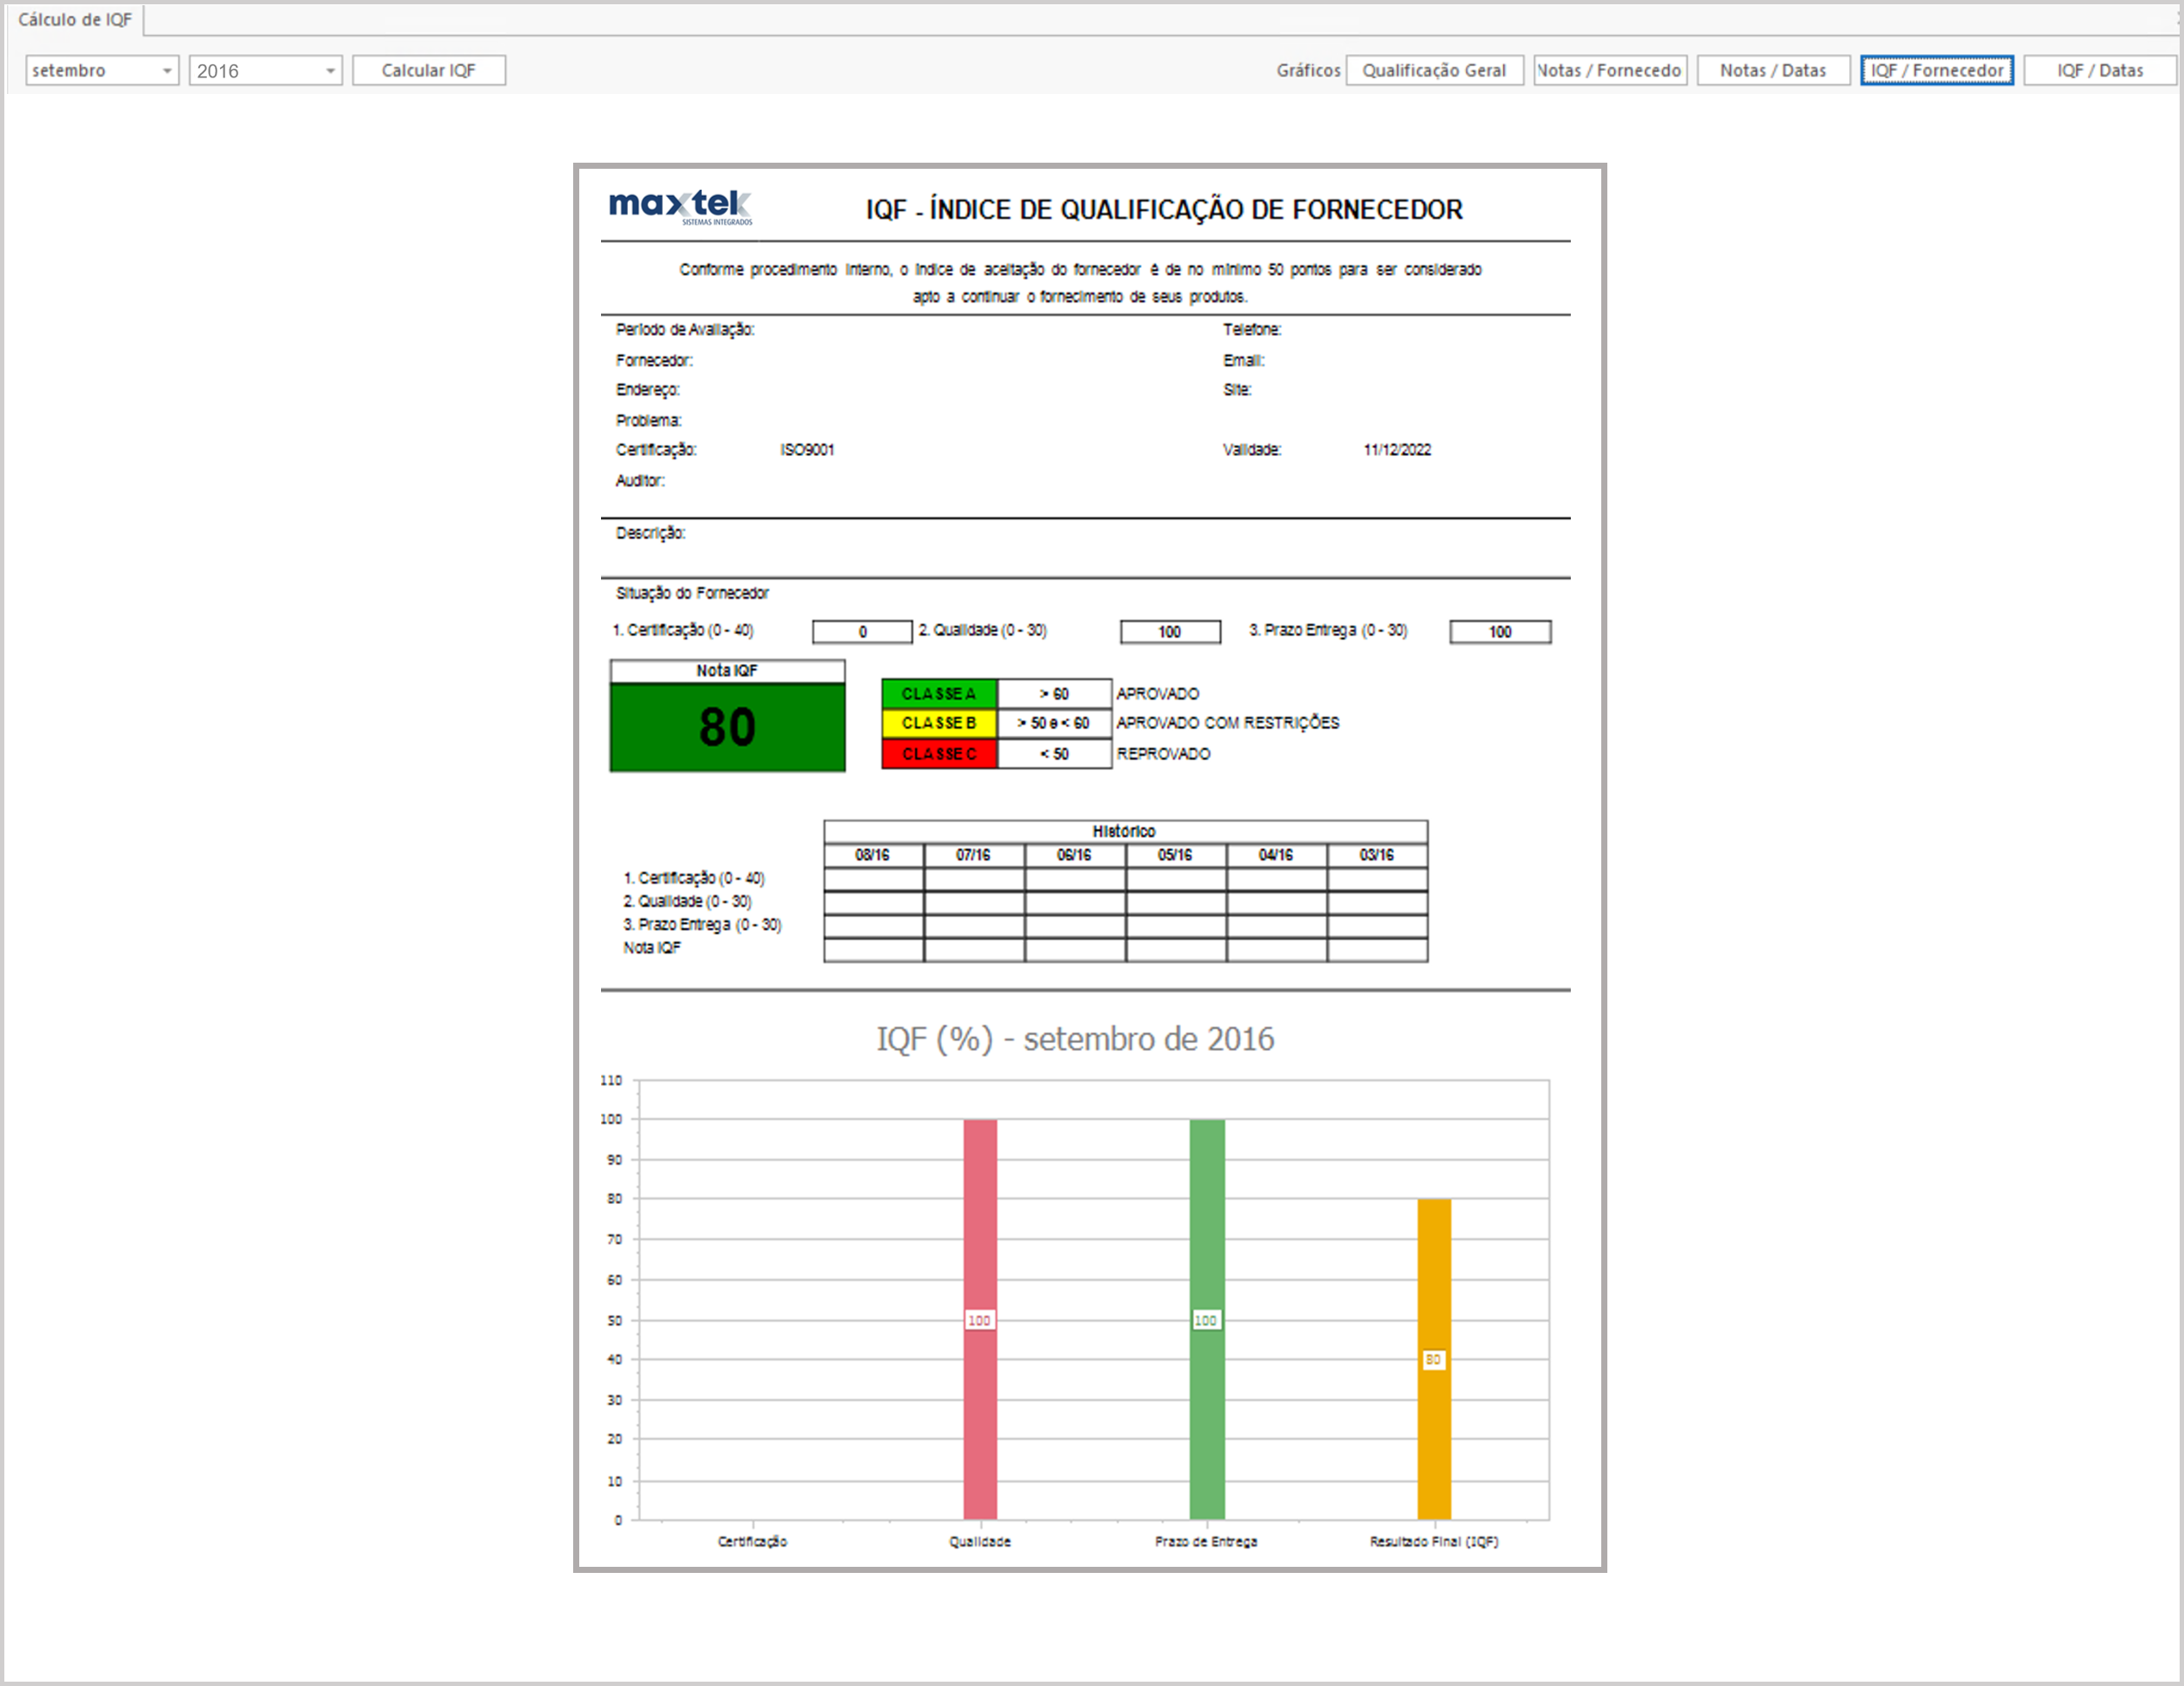Click the 08/16 column header in Histórico
Screen dimensions: 2184x1686
872,855
